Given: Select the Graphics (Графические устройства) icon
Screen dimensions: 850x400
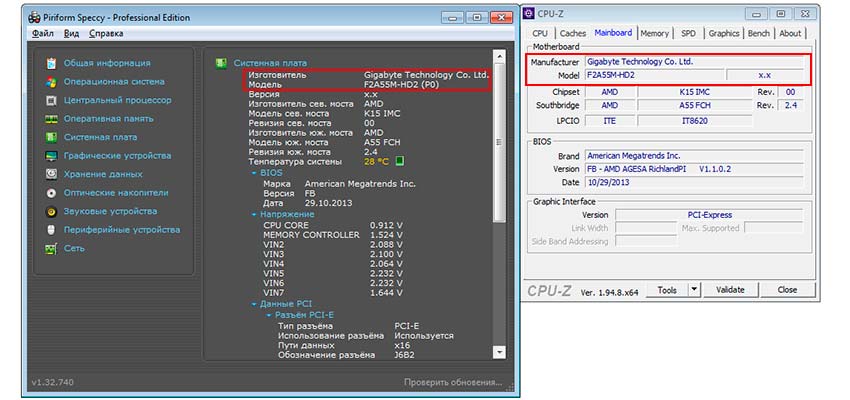Looking at the screenshot, I should [x=51, y=156].
